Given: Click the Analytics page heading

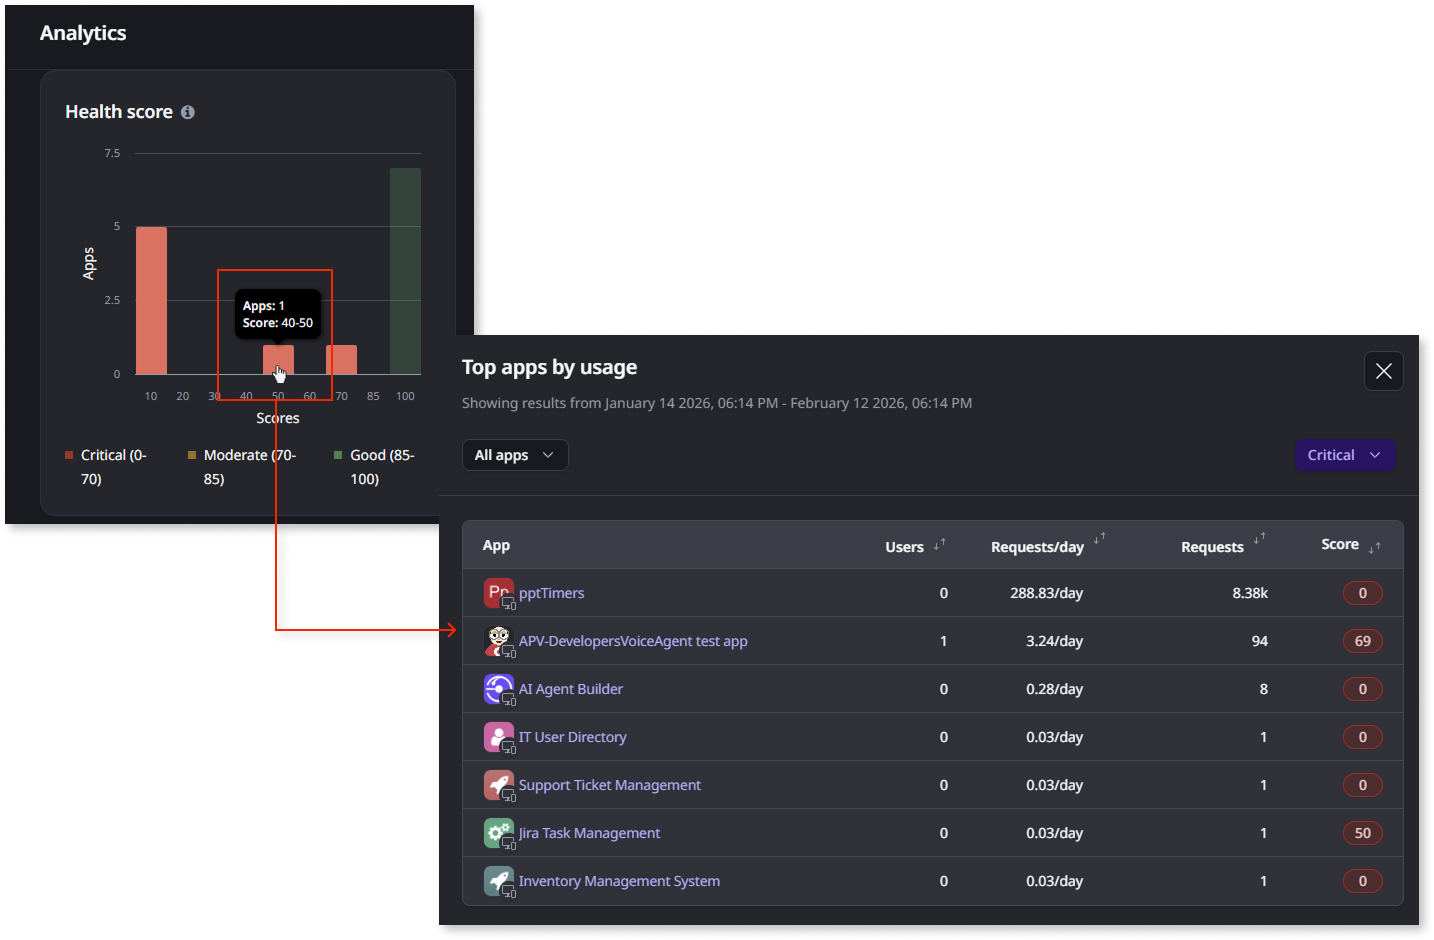Looking at the screenshot, I should (83, 33).
